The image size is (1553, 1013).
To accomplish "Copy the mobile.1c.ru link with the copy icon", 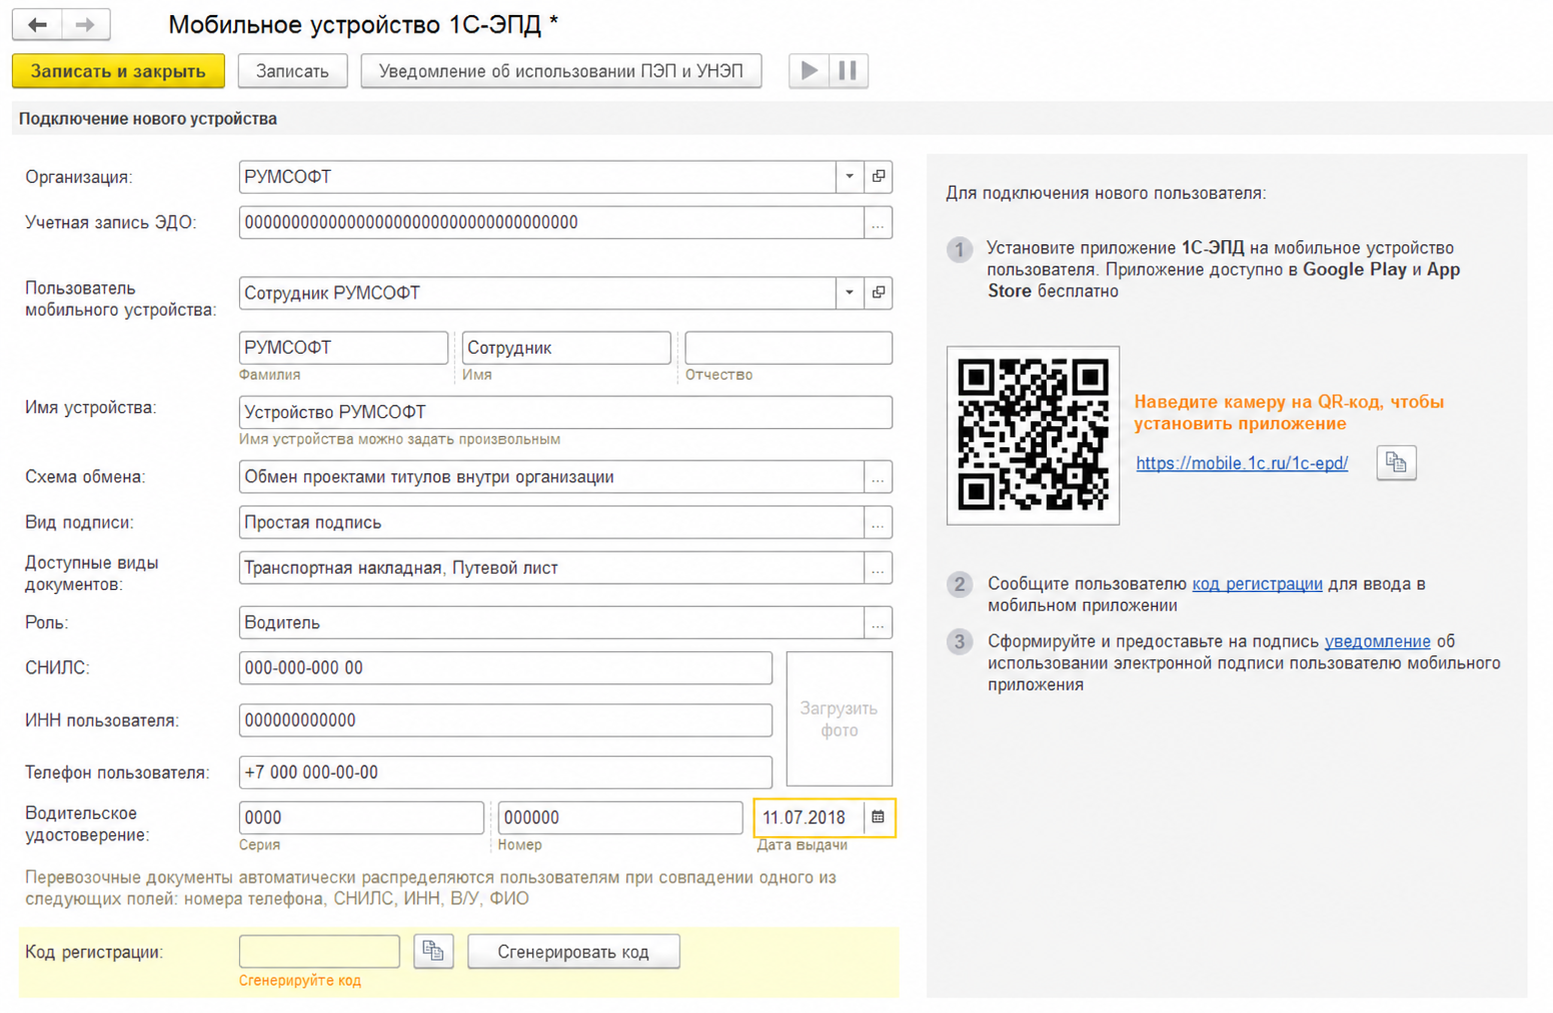I will coord(1396,463).
